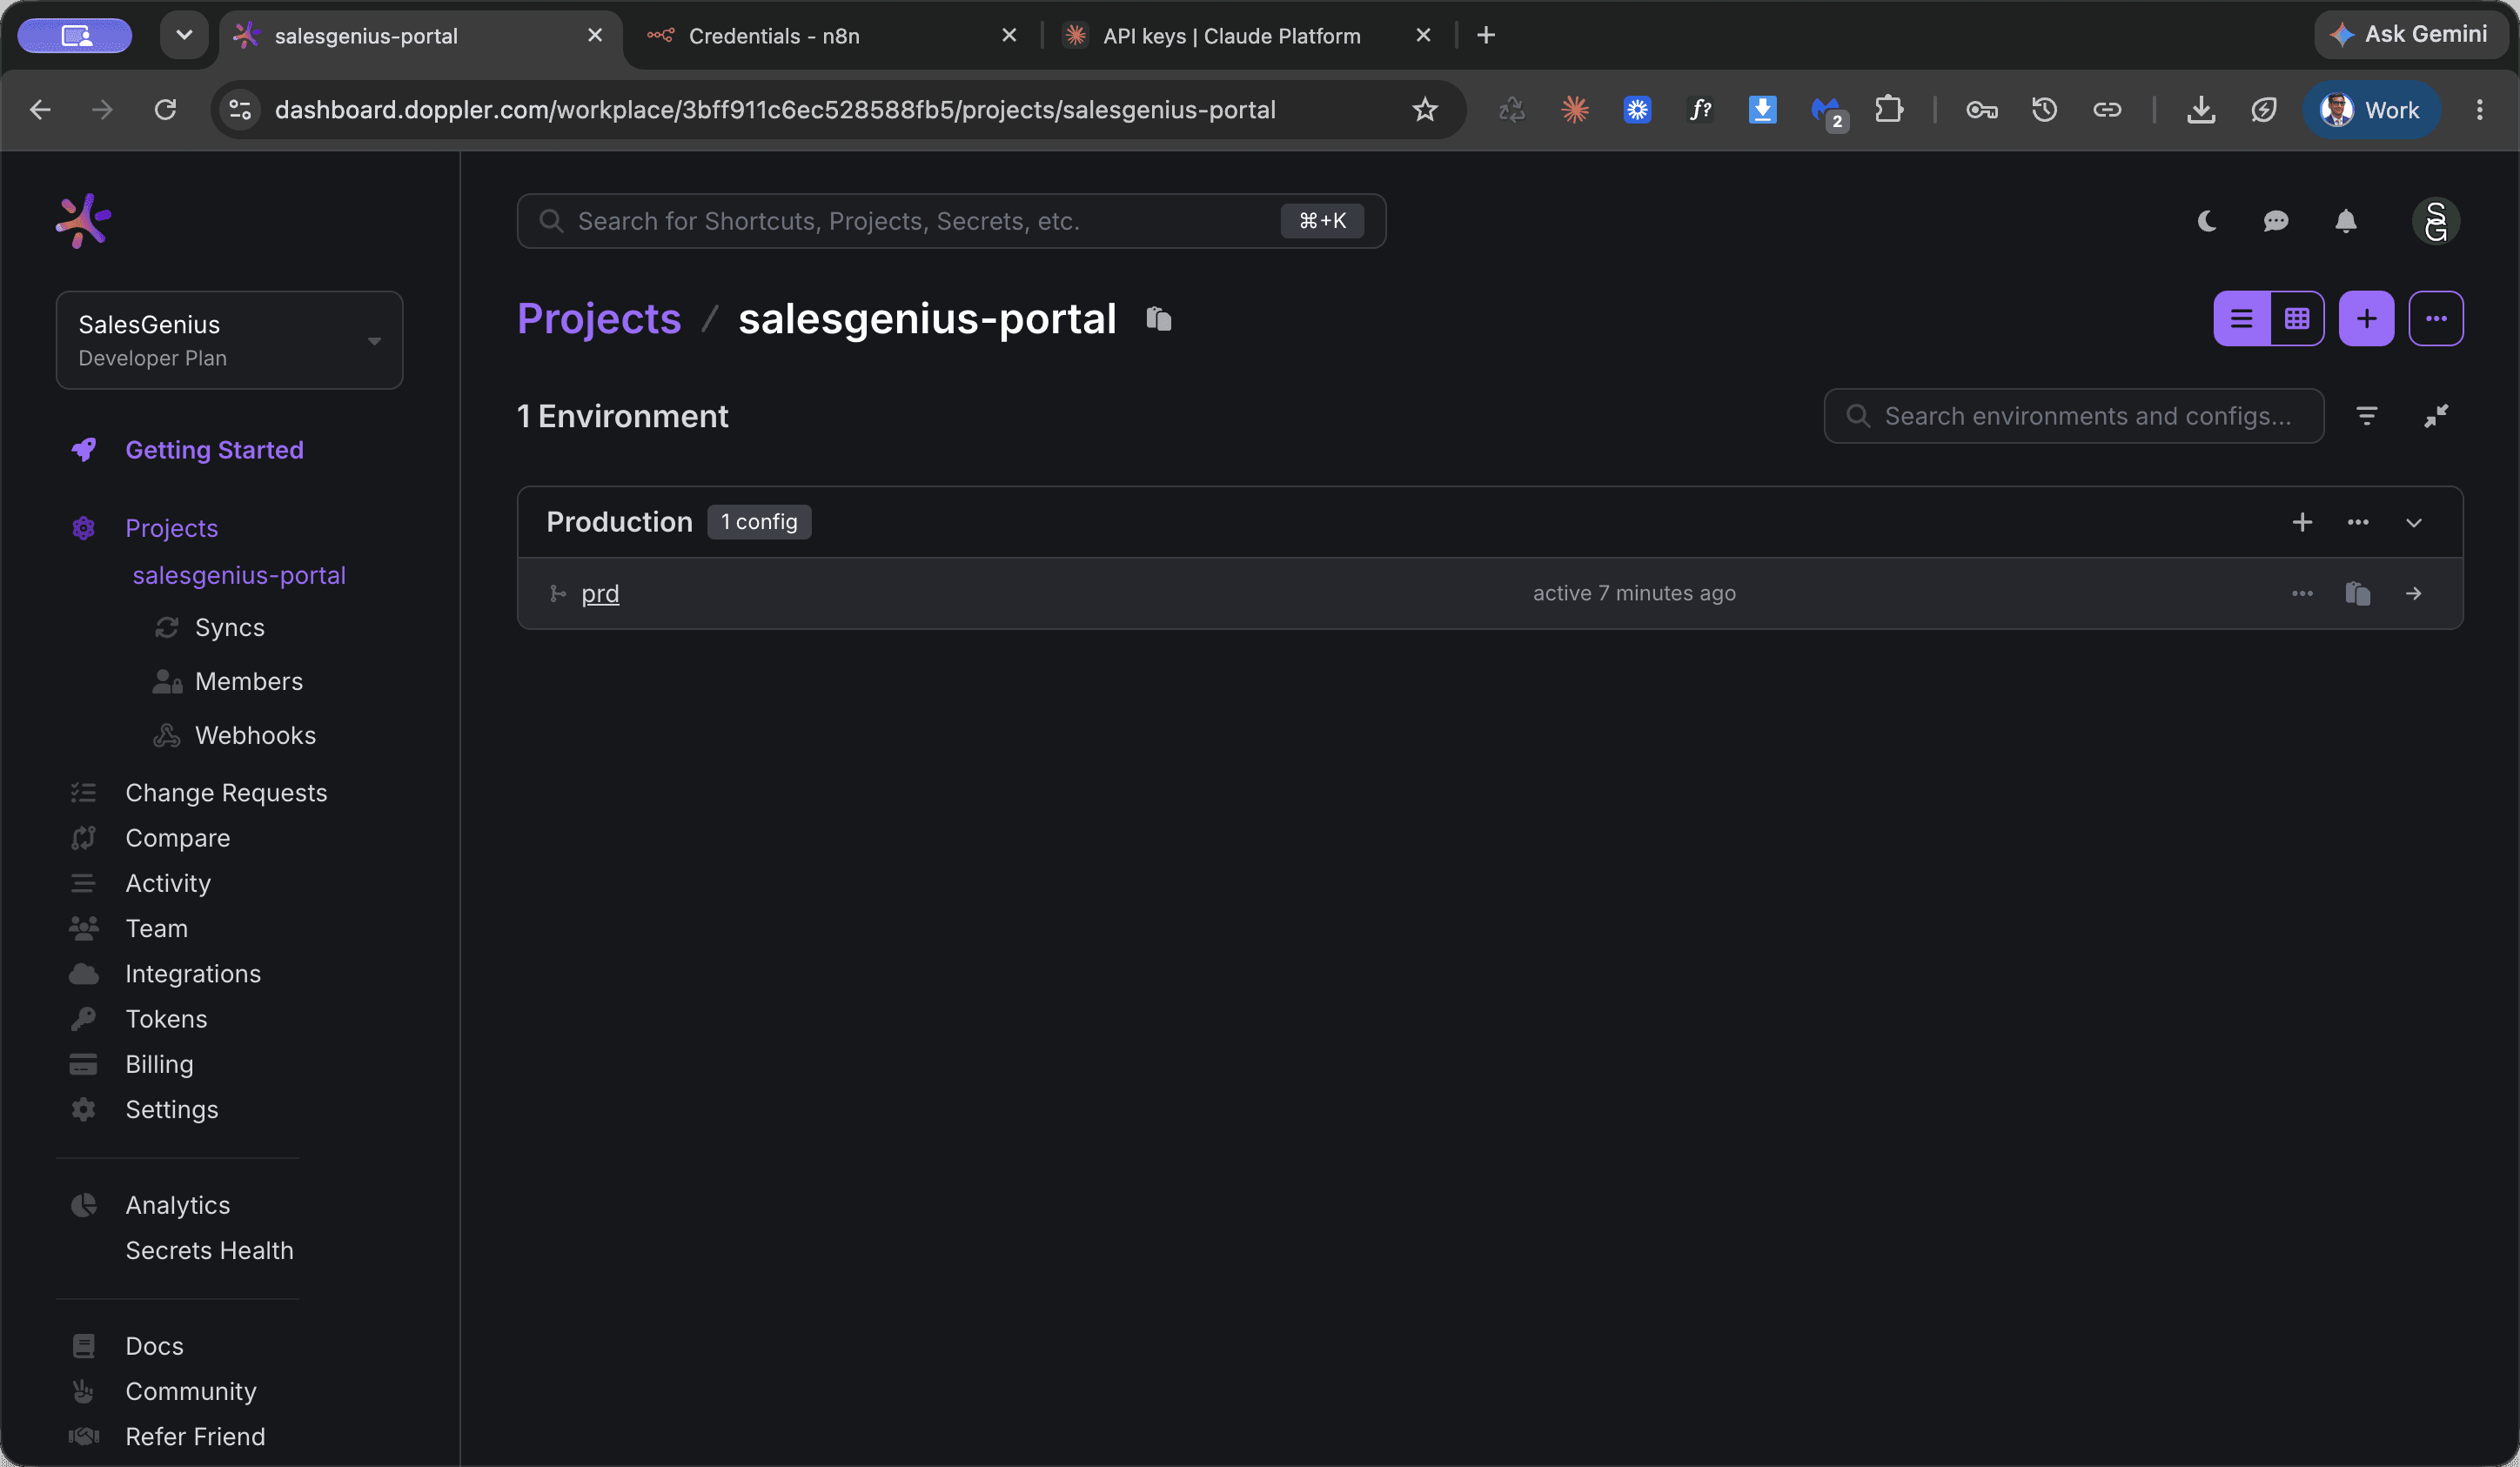Open the password manager key icon
Screen dimensions: 2520x1467
pos(1981,110)
